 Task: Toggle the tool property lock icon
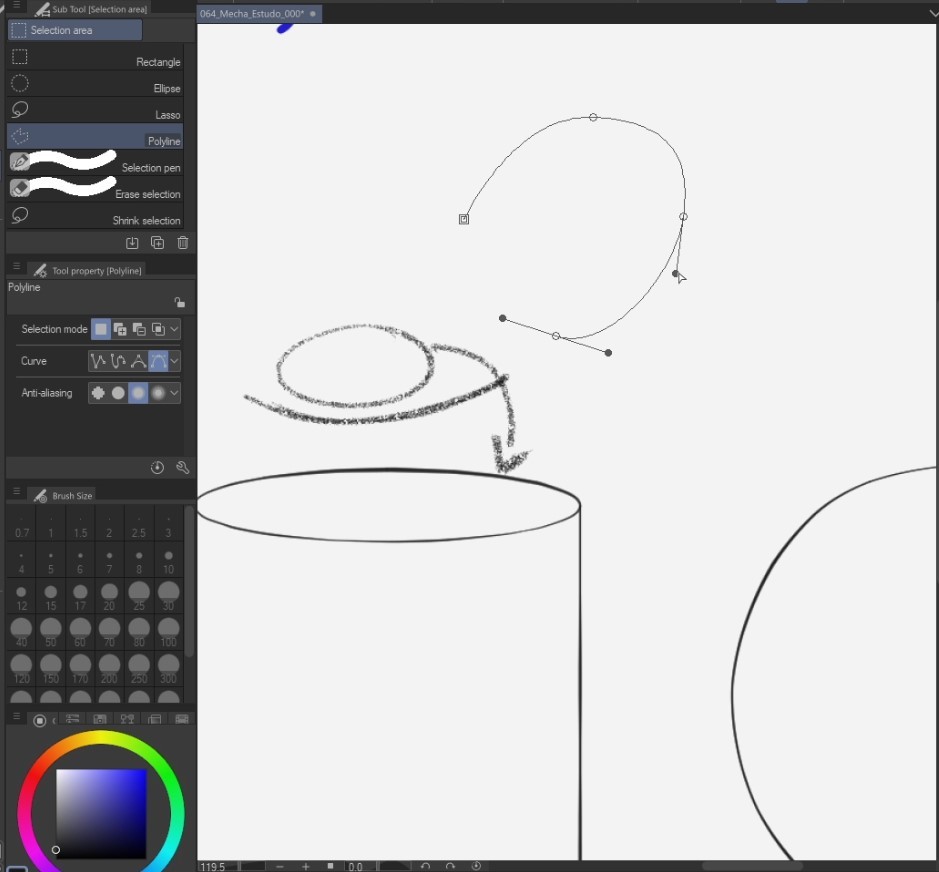(x=179, y=302)
